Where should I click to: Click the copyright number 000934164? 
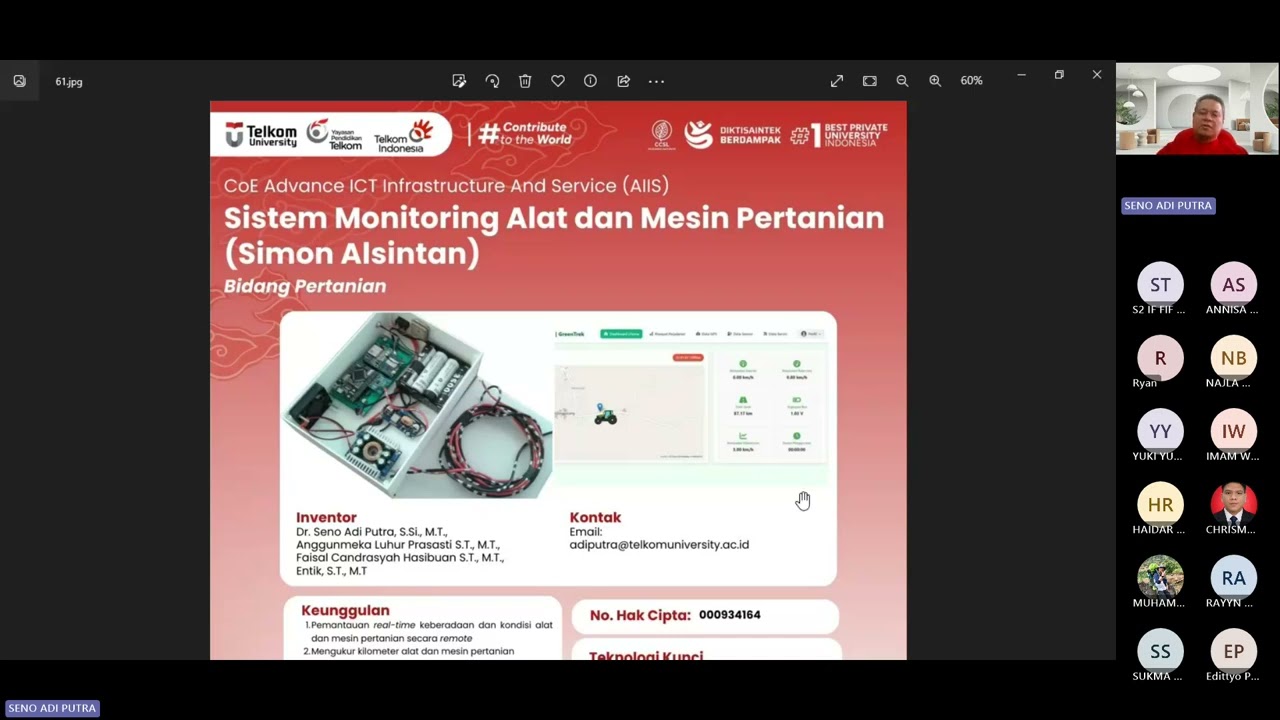(730, 615)
